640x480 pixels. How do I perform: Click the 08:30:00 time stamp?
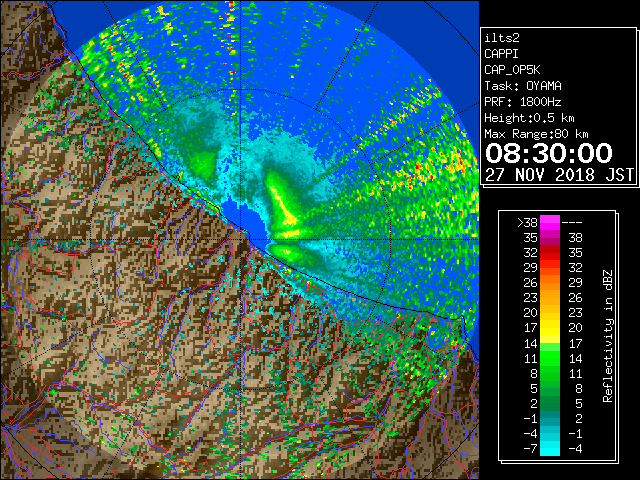pos(549,153)
